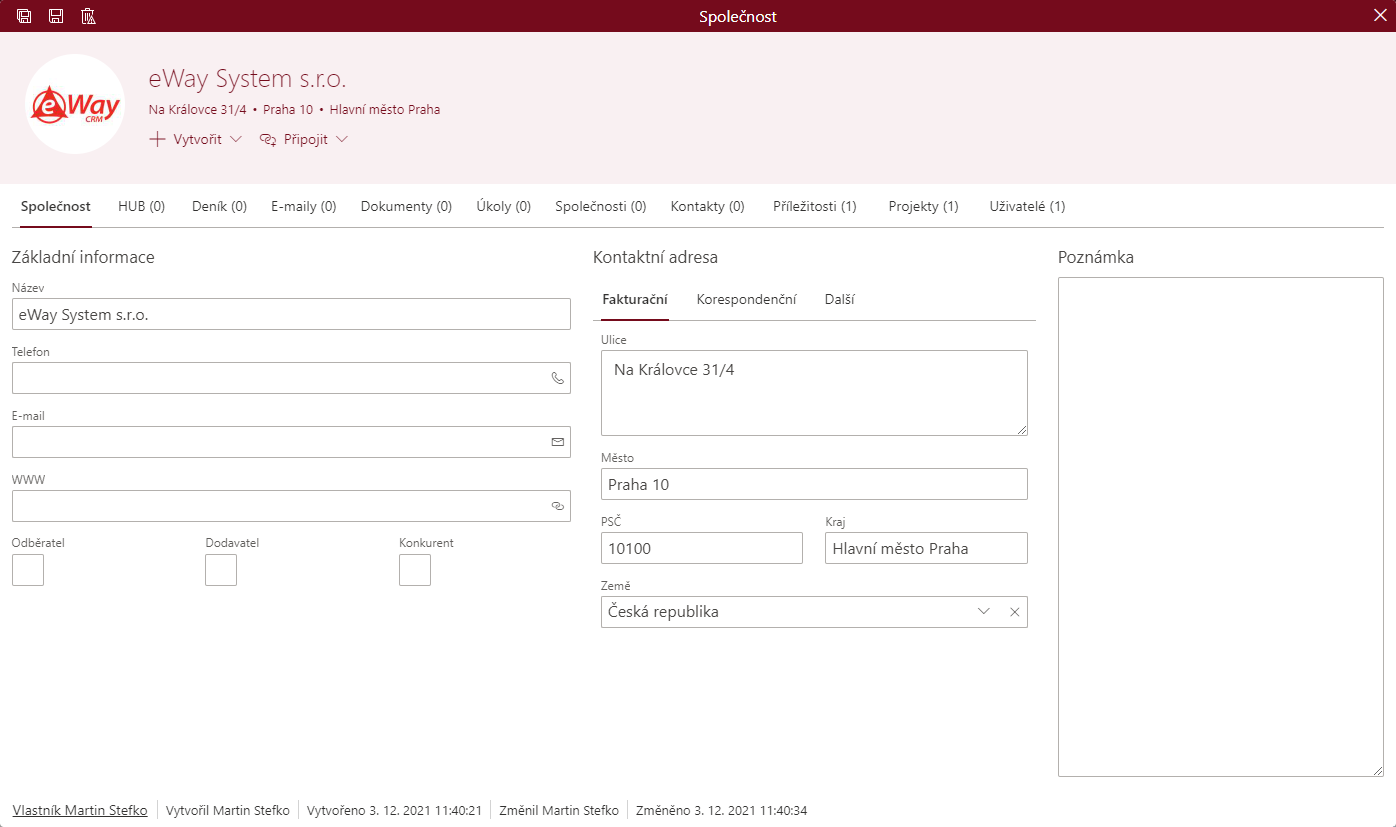The width and height of the screenshot is (1396, 827).
Task: Switch to the Společnosti (0) tab
Action: tap(601, 206)
